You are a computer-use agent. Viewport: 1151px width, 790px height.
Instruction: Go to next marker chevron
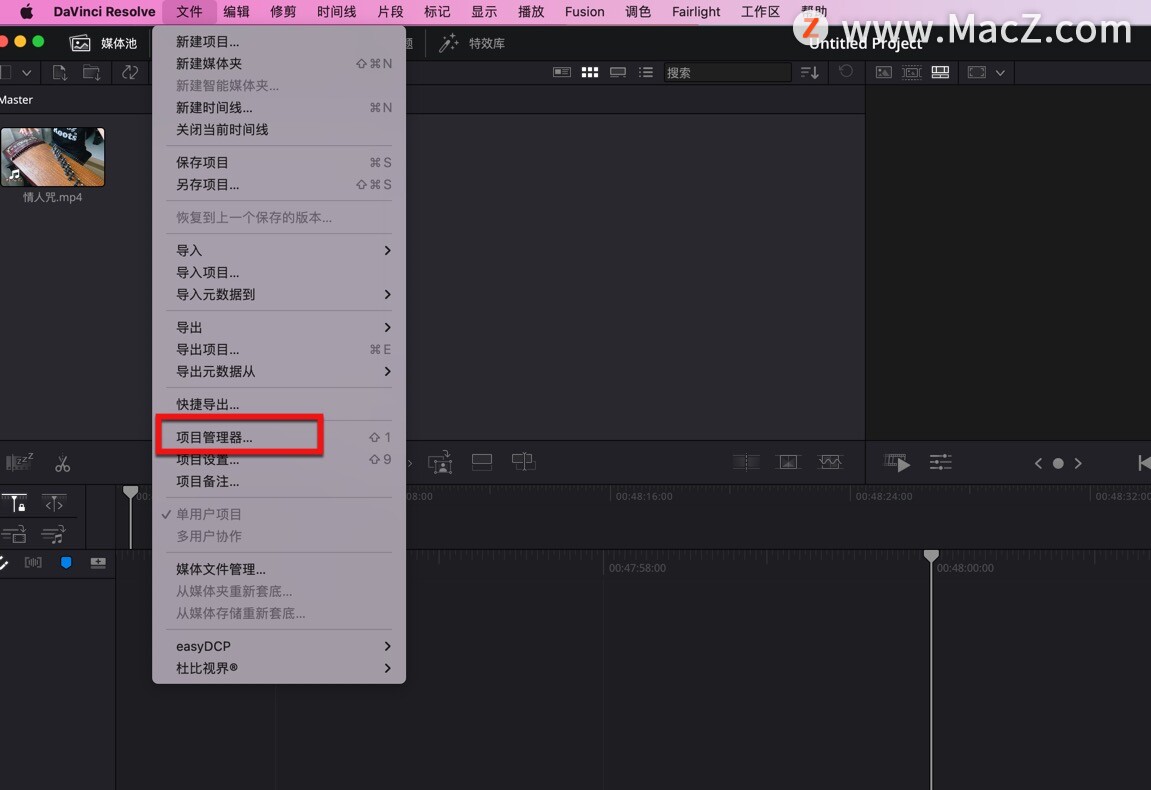point(1078,463)
